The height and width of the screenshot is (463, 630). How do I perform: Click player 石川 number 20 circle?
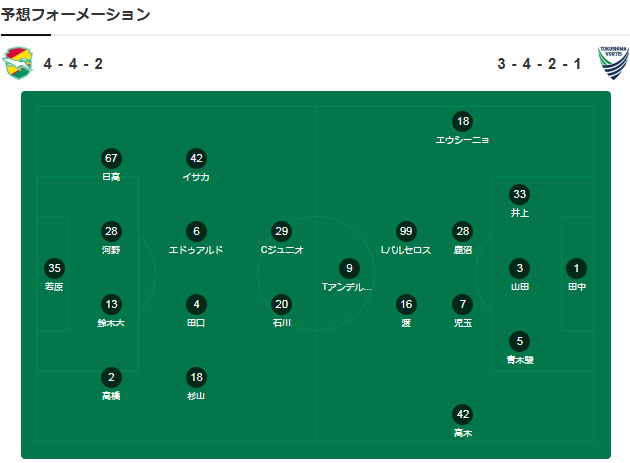pos(281,304)
